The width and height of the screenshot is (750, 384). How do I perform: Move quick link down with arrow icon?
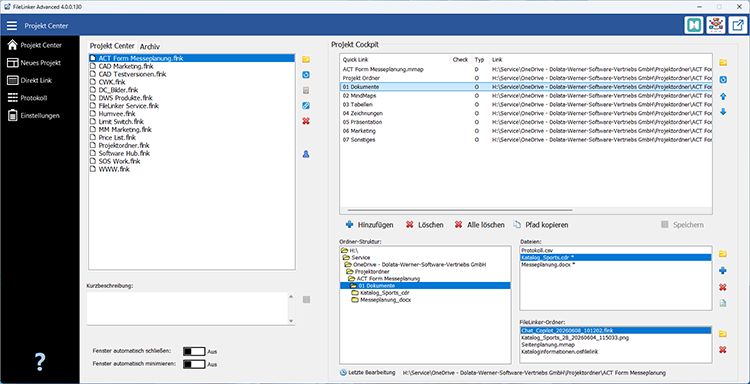pyautogui.click(x=723, y=111)
